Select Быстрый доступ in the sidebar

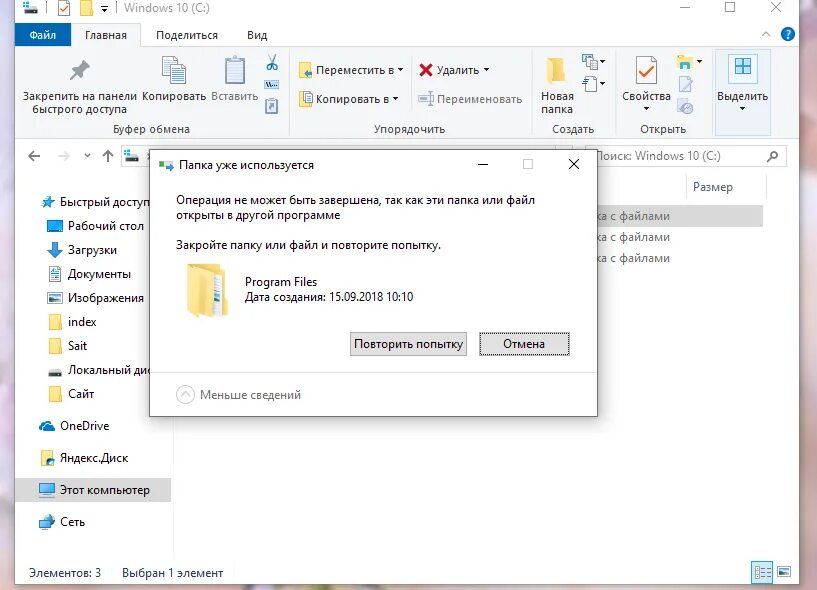(95, 202)
